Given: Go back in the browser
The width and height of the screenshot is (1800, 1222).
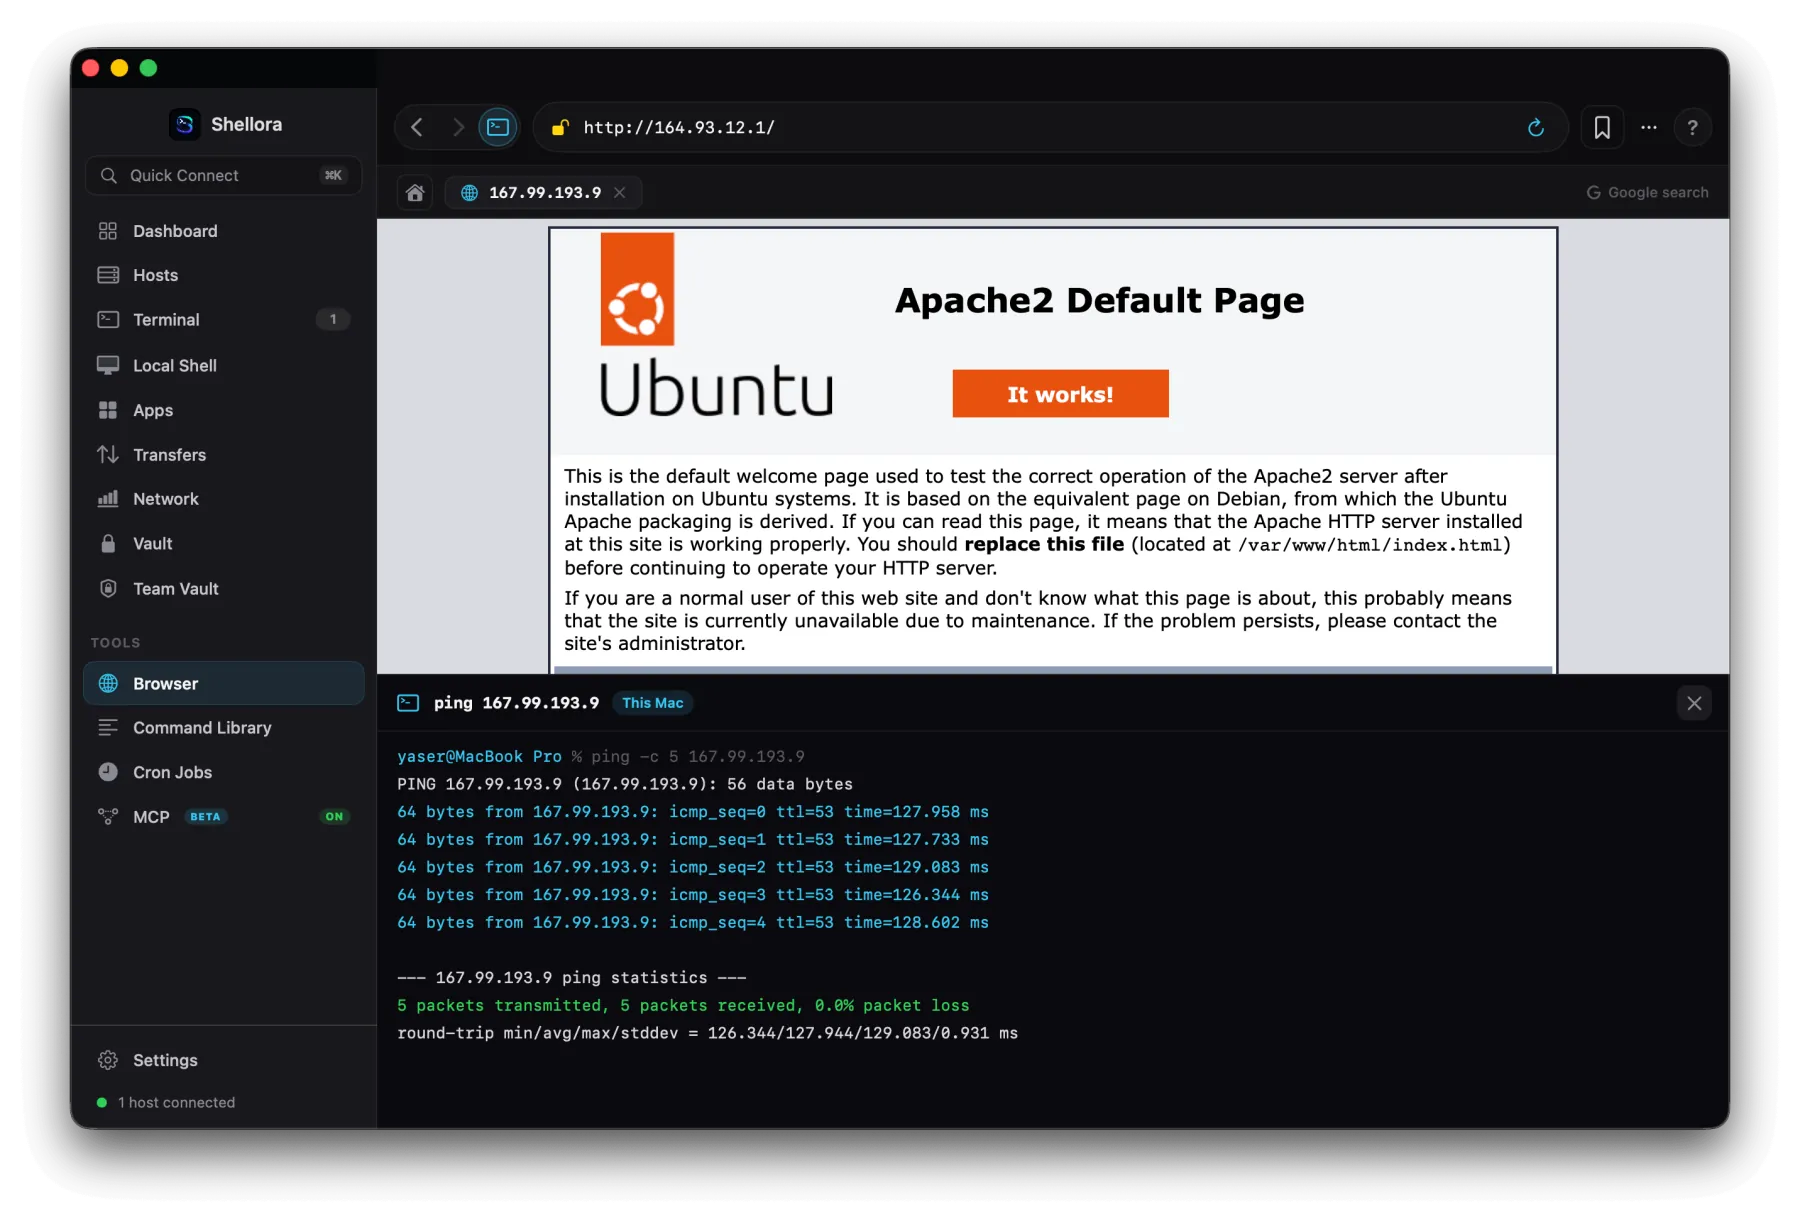Looking at the screenshot, I should point(417,127).
